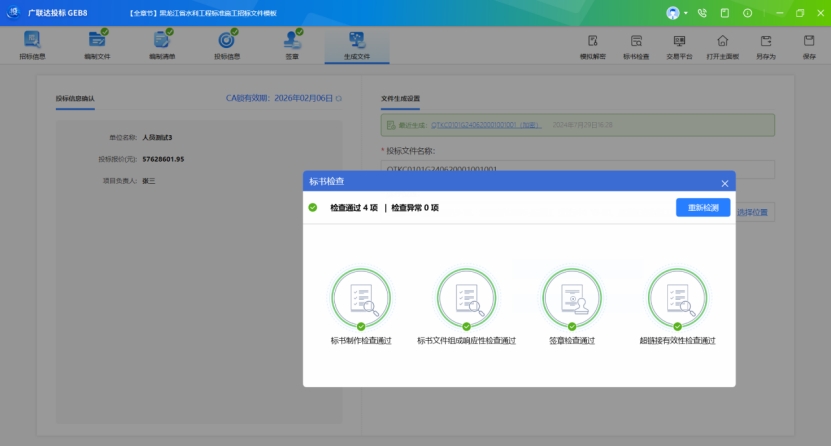Go to the 签章 step icon
Image resolution: width=831 pixels, height=446 pixels.
[x=292, y=41]
